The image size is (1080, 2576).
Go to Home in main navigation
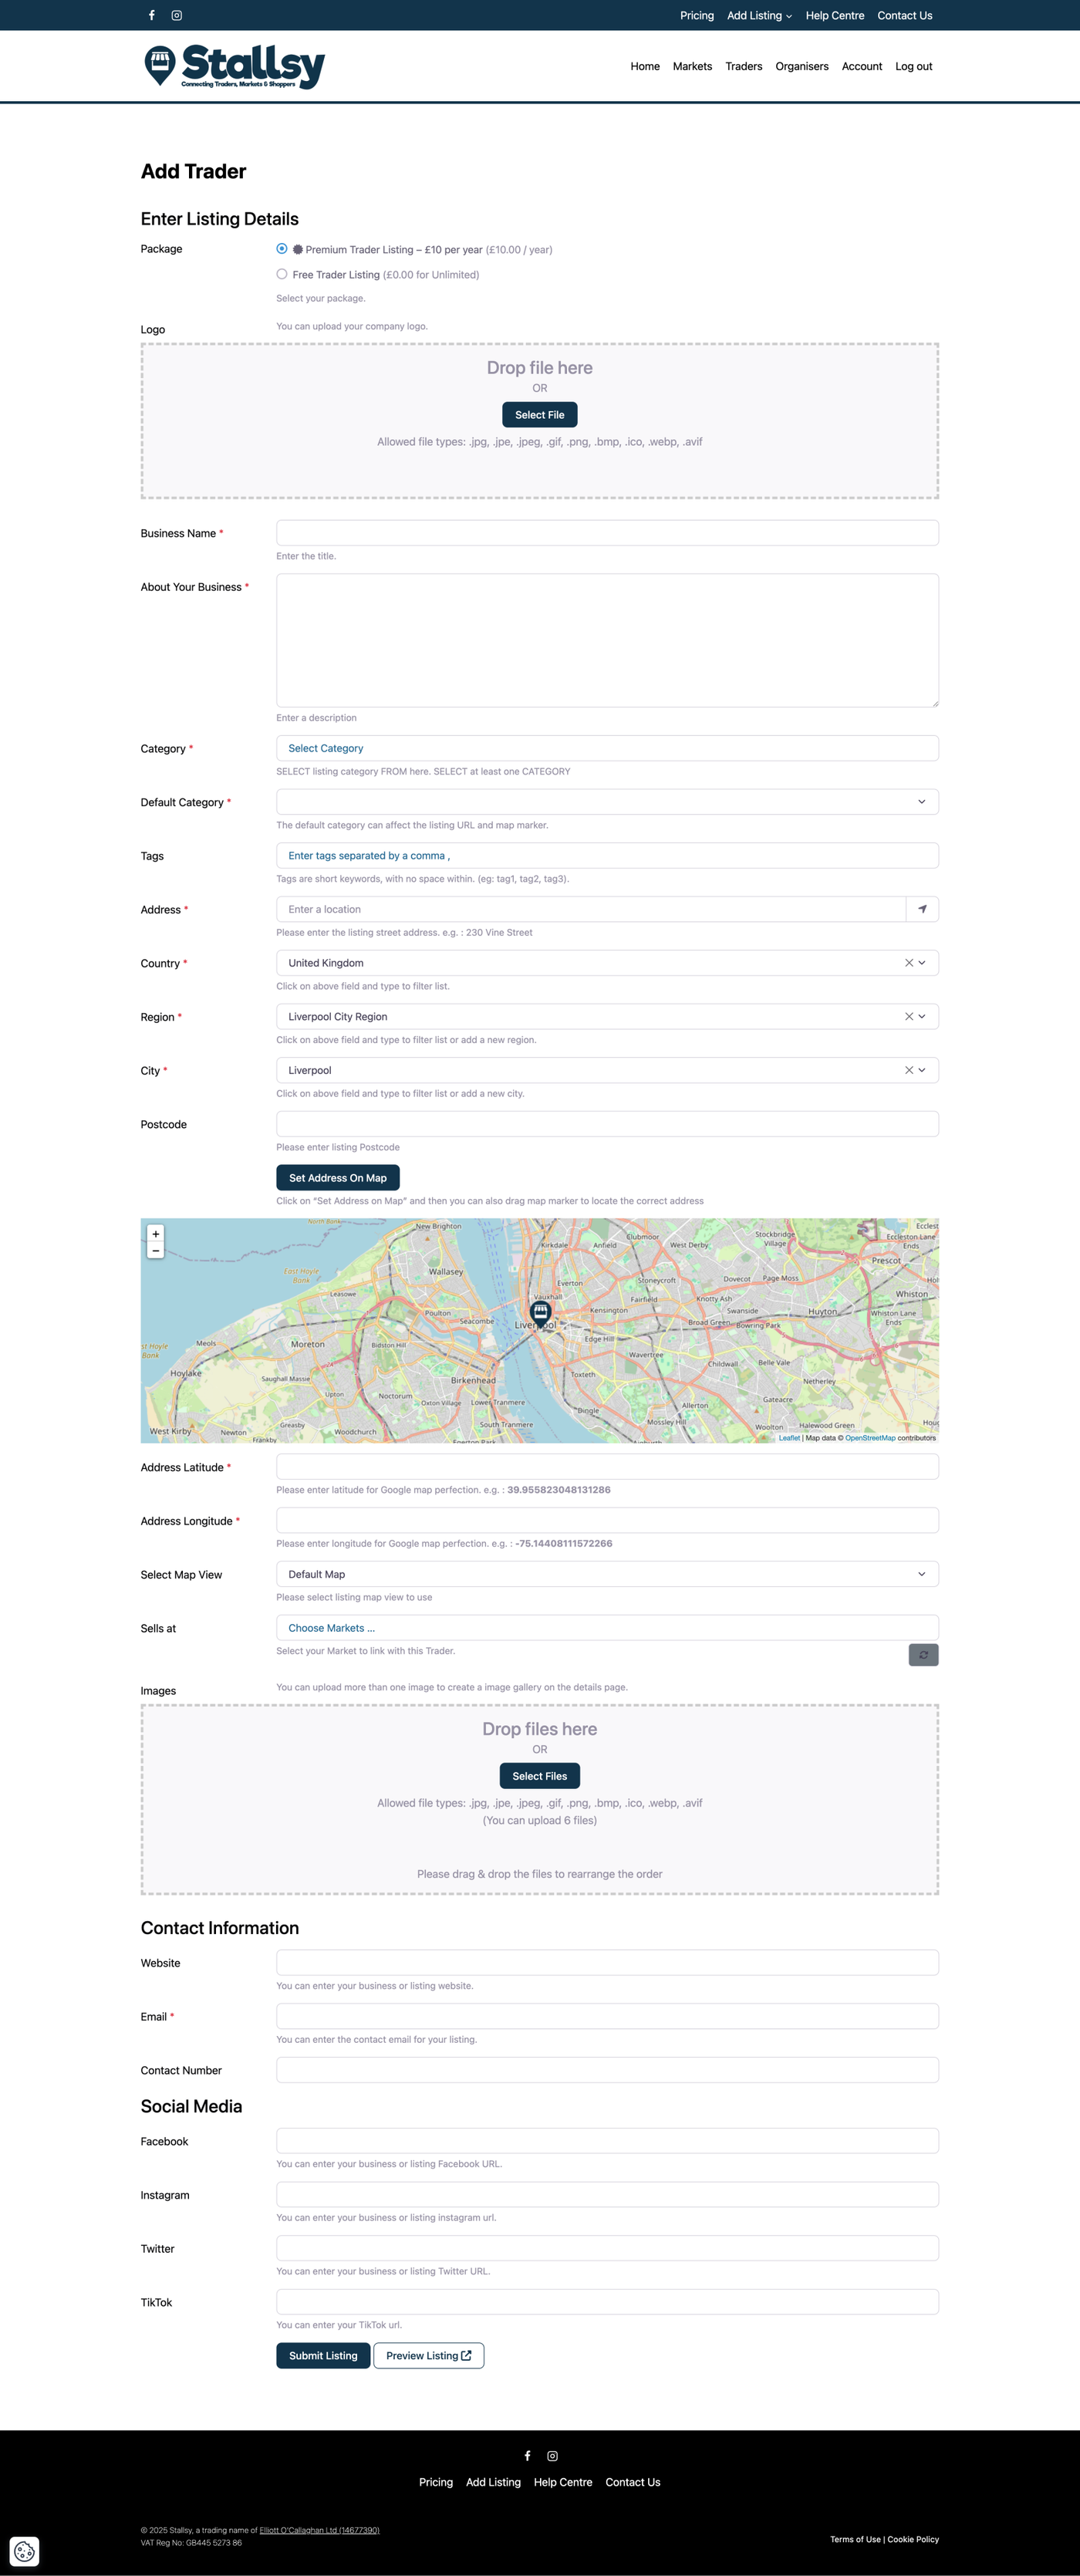click(x=645, y=66)
